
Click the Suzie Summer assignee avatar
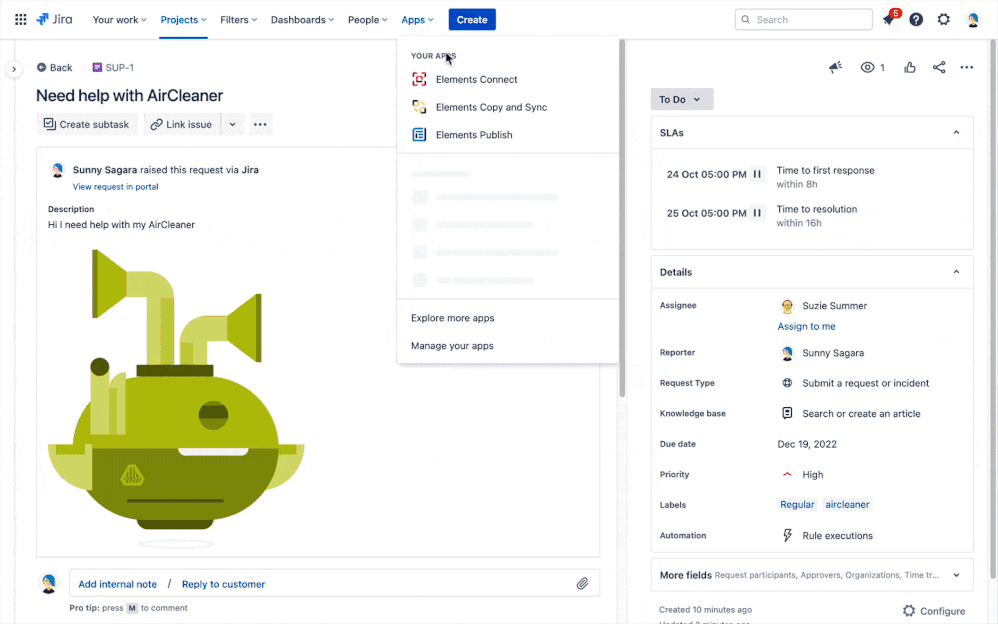[787, 306]
